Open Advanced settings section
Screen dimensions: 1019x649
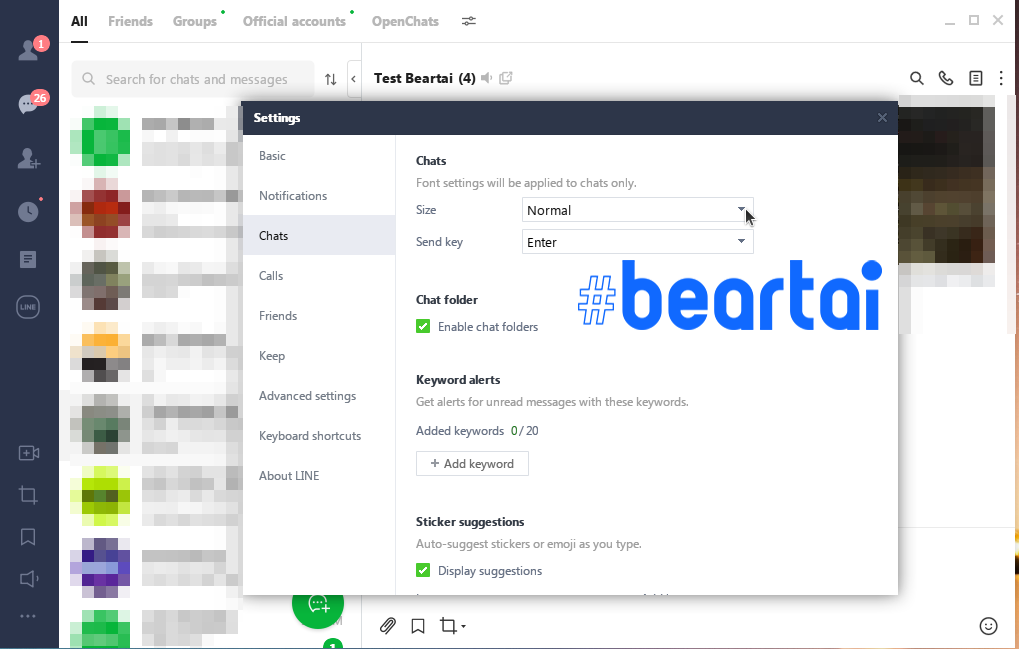[x=318, y=396]
